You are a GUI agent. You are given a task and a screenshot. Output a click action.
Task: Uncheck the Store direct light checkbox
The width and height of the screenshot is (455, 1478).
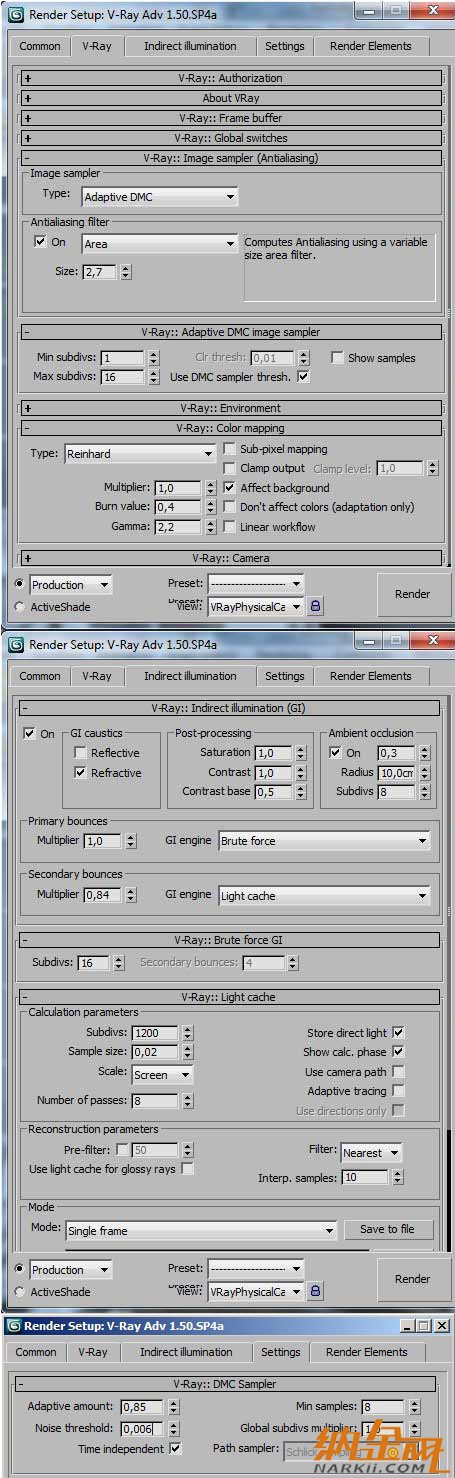tap(398, 1032)
